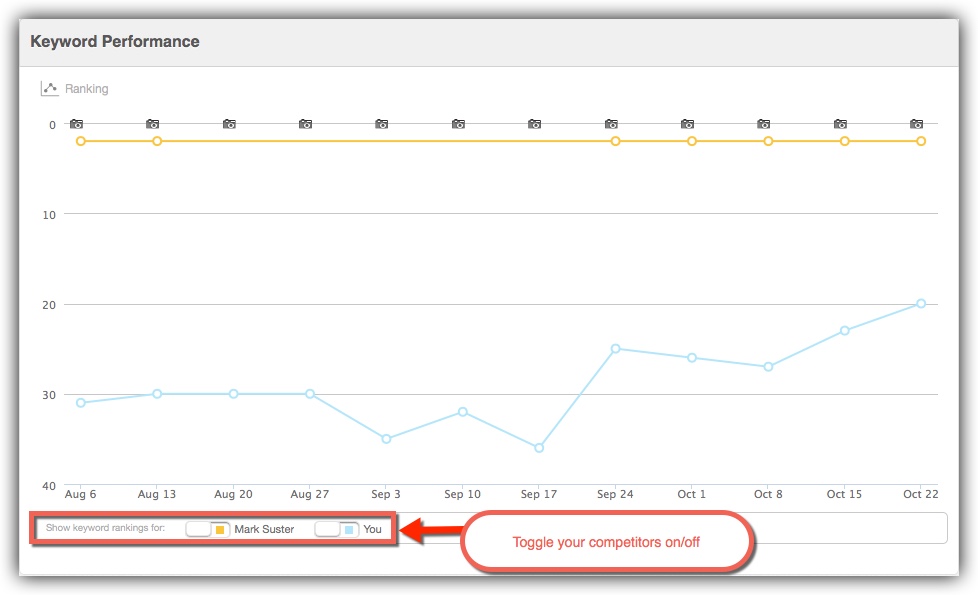Select the 'Oct 15' x-axis label
Image resolution: width=978 pixels, height=595 pixels.
845,494
